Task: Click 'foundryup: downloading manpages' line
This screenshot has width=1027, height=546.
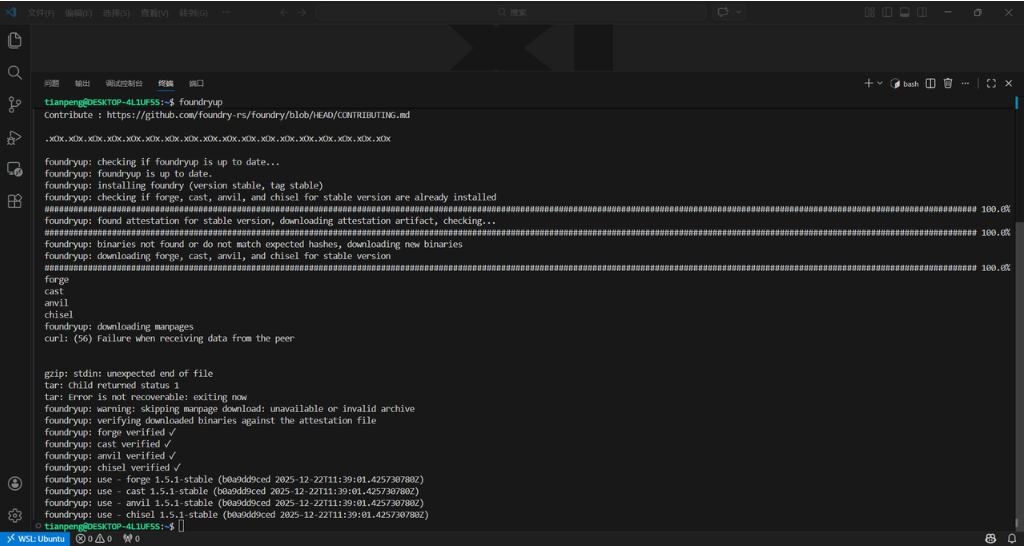Action: (119, 327)
